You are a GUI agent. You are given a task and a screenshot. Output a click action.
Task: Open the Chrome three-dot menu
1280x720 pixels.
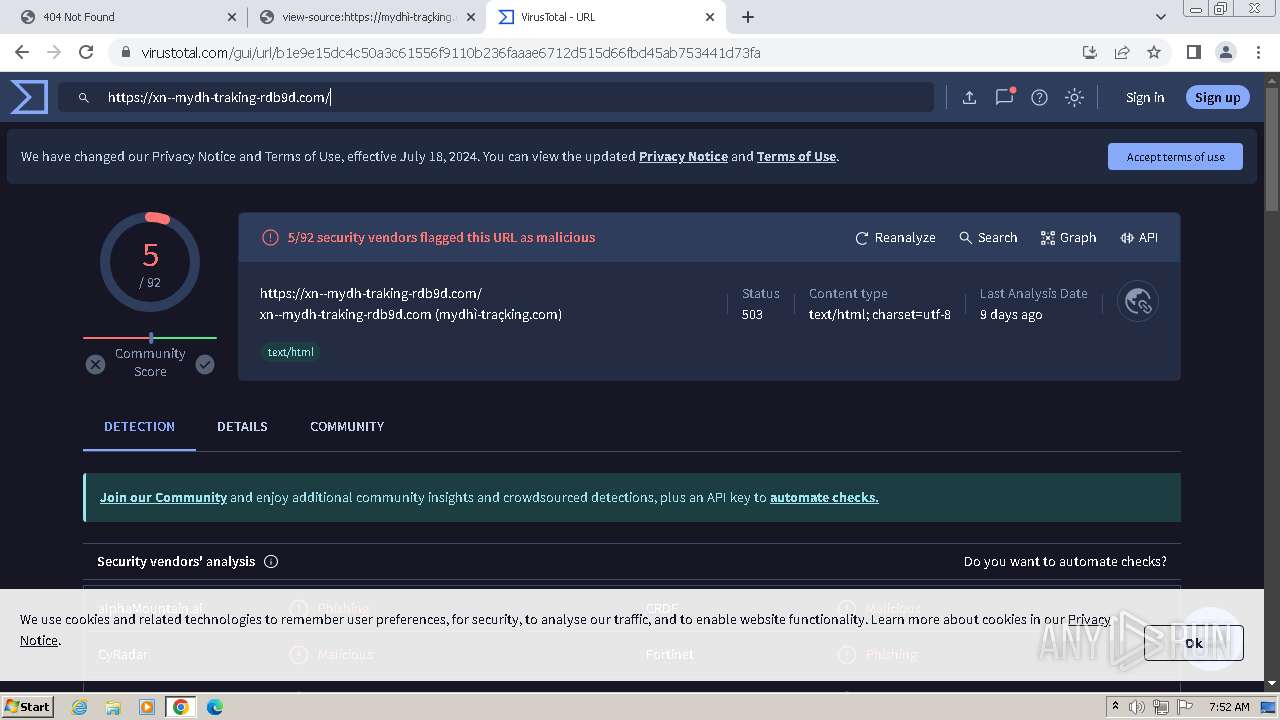[x=1259, y=52]
